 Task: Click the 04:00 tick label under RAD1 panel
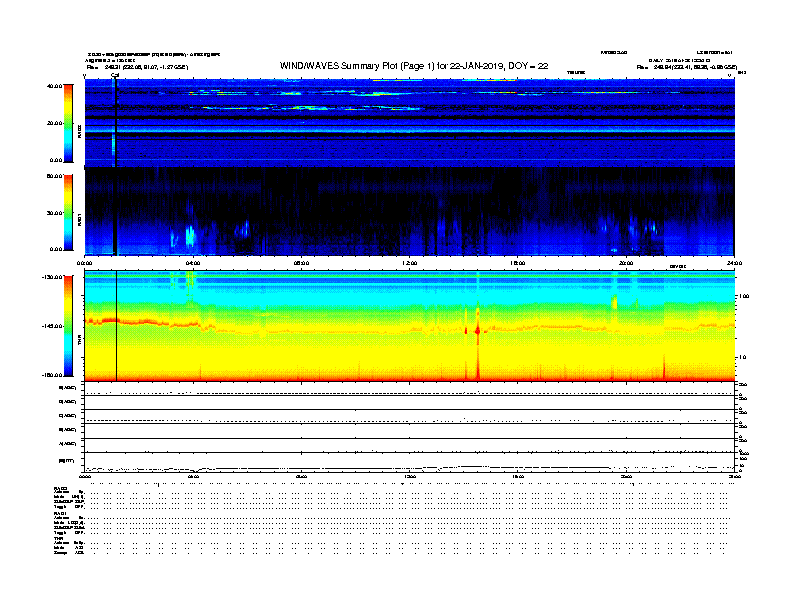tap(193, 263)
